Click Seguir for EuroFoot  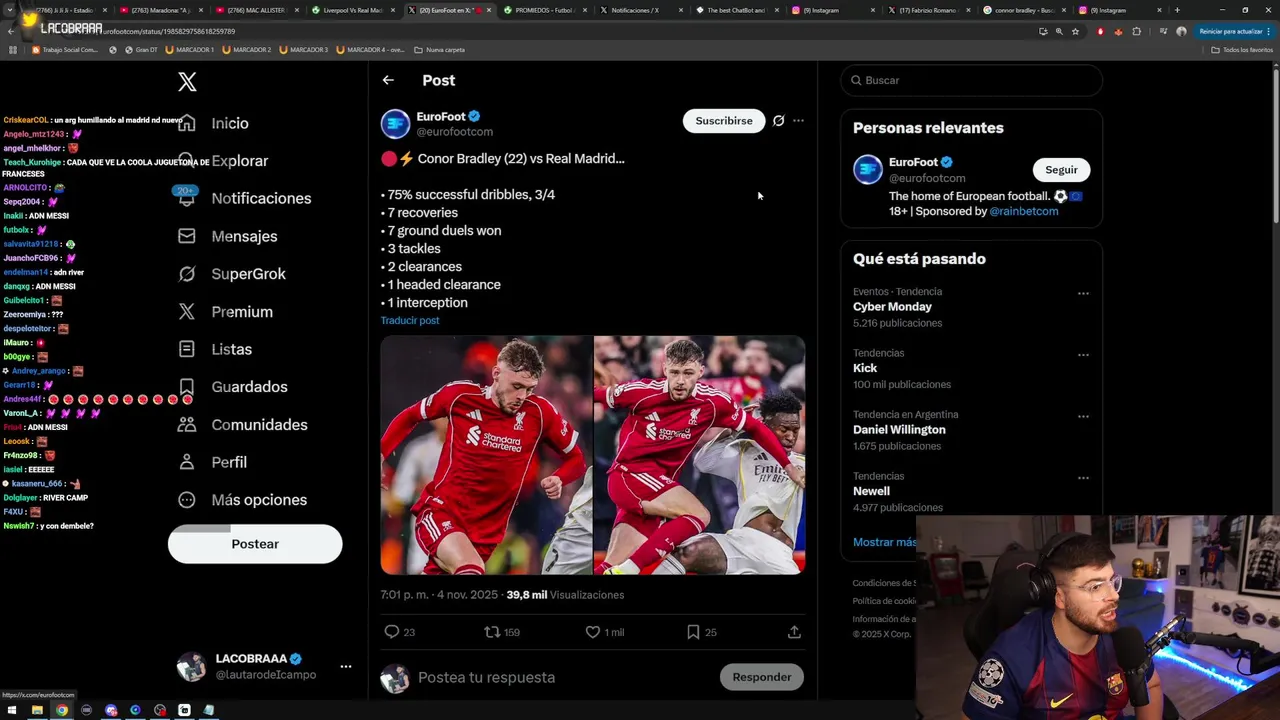coord(1061,170)
